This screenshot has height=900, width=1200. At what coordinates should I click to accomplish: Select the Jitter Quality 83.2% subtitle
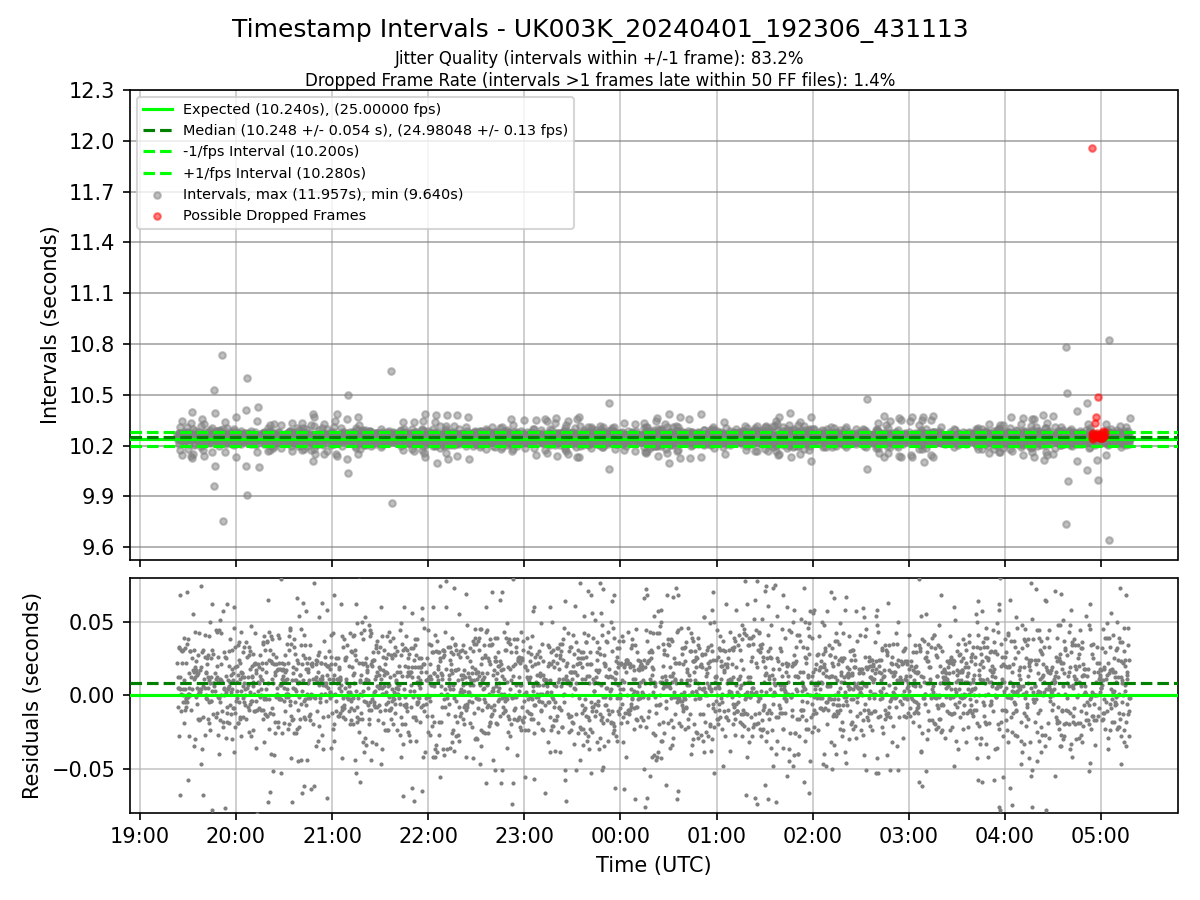(599, 59)
